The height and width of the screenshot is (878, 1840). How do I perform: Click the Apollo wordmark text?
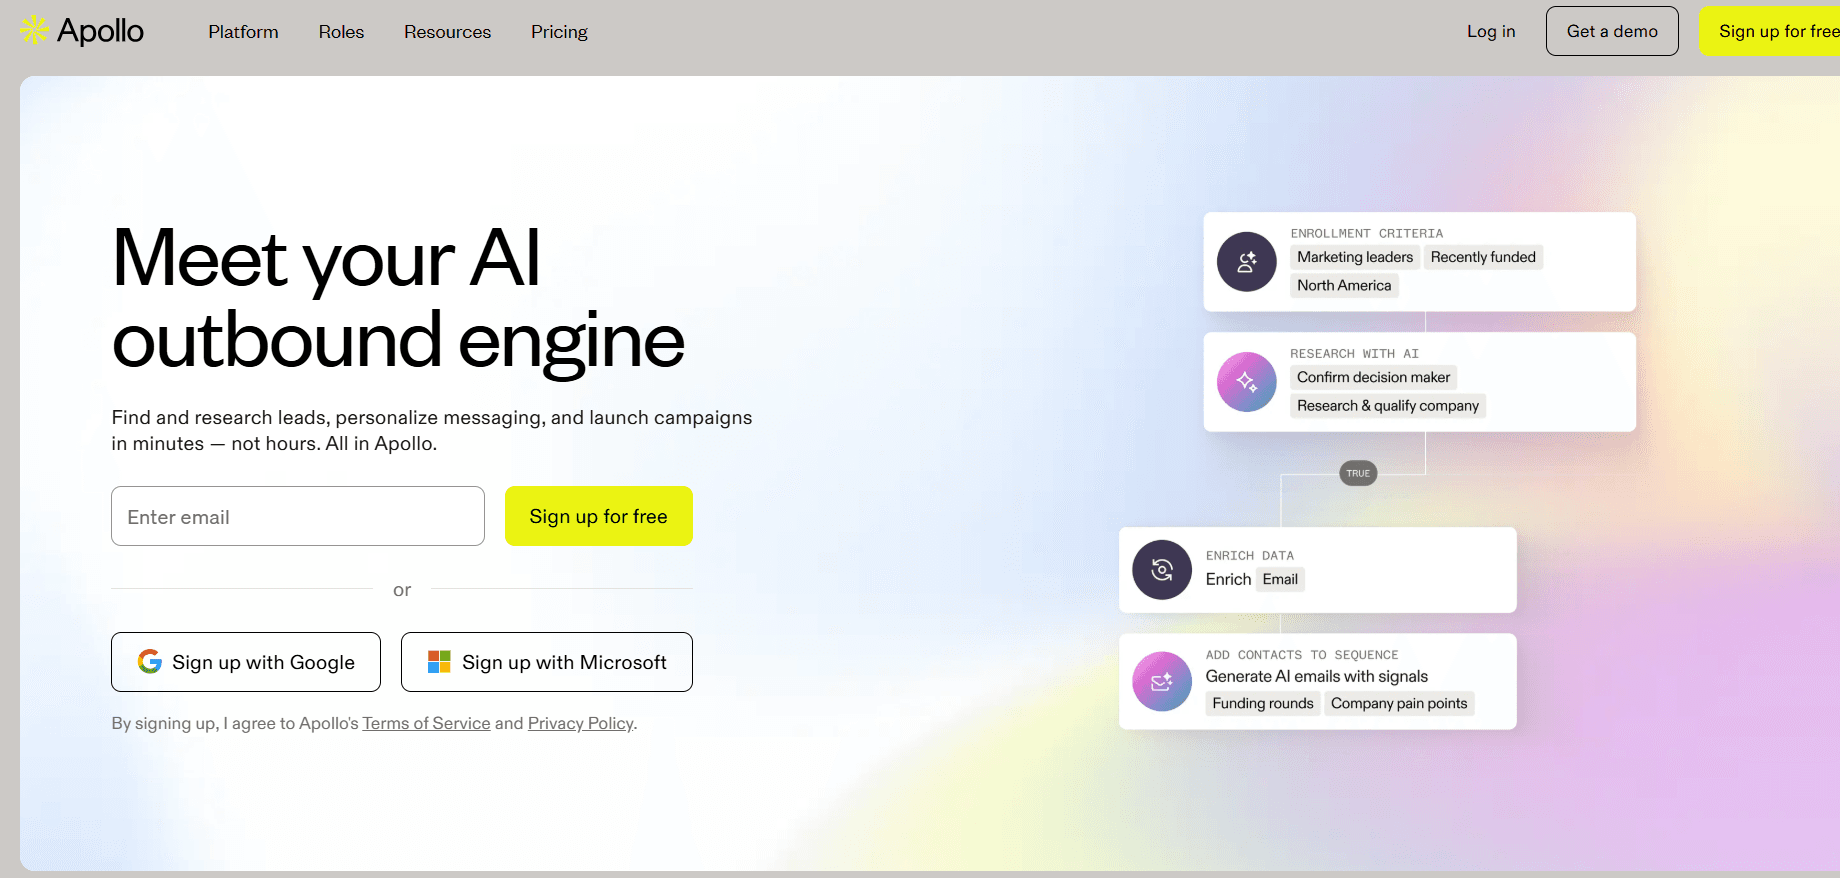(x=100, y=31)
